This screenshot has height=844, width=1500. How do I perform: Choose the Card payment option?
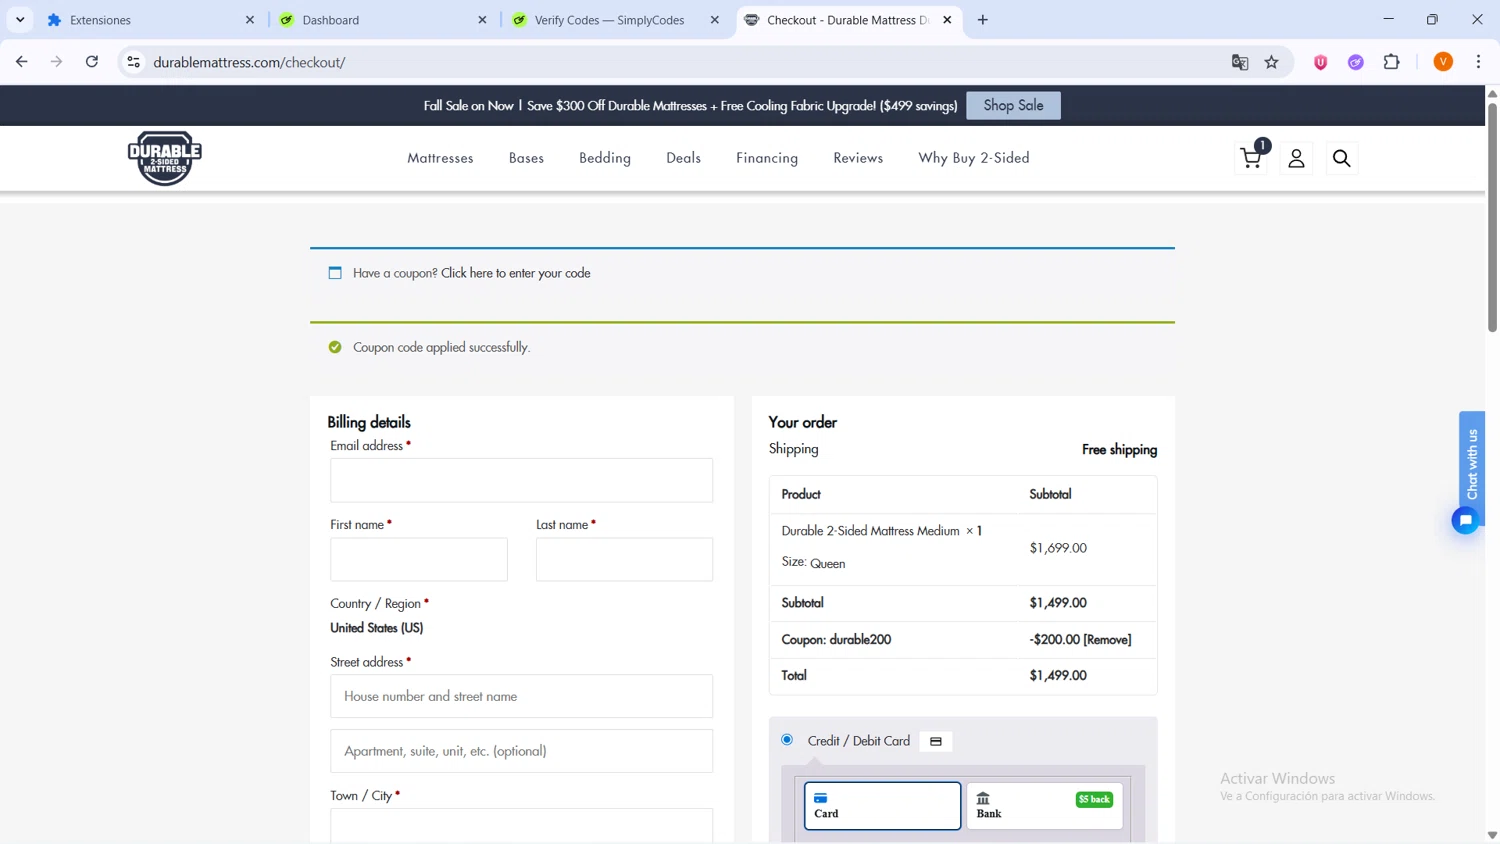[x=882, y=806]
